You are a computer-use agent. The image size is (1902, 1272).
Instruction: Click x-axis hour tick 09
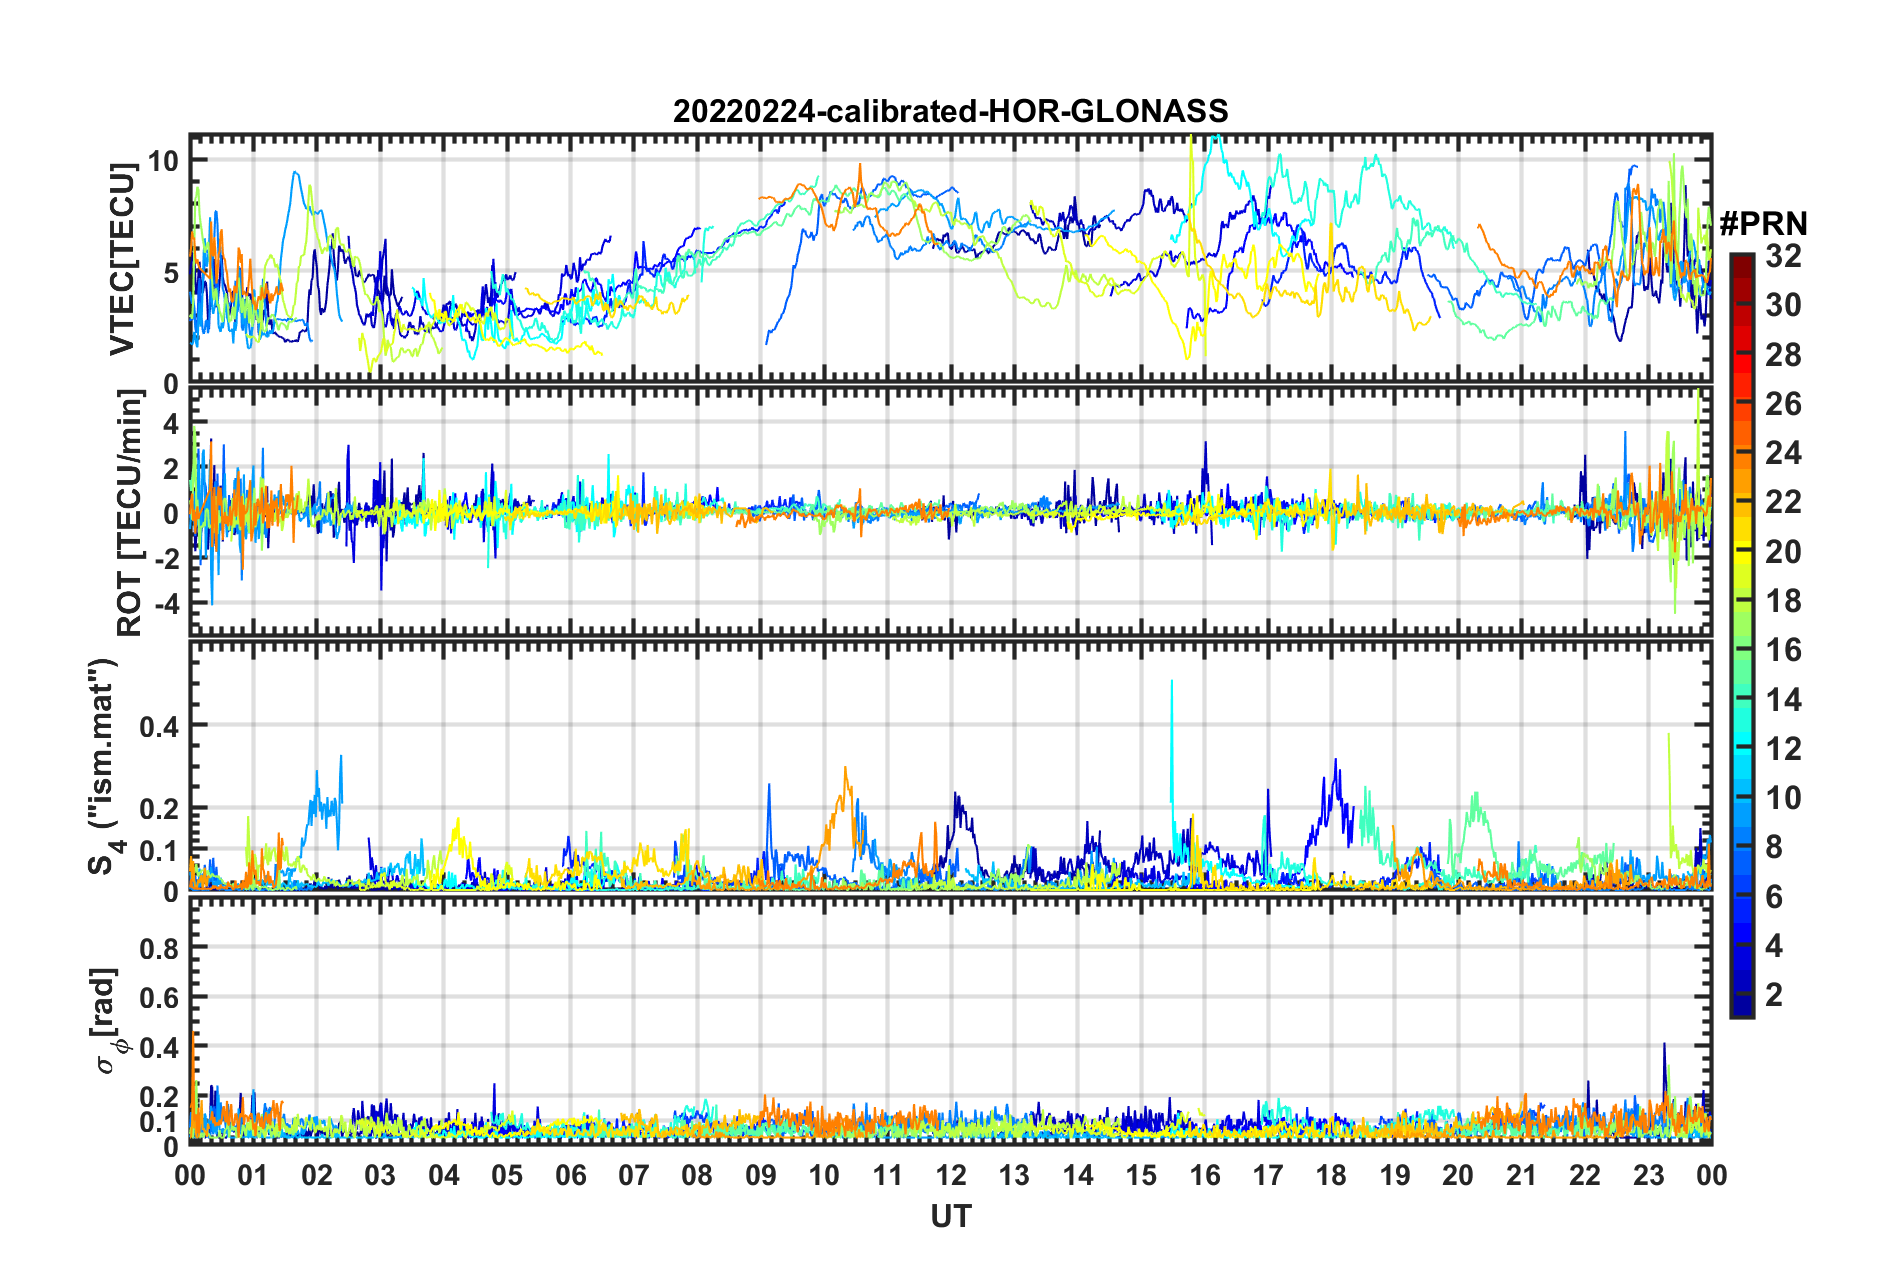[760, 1175]
